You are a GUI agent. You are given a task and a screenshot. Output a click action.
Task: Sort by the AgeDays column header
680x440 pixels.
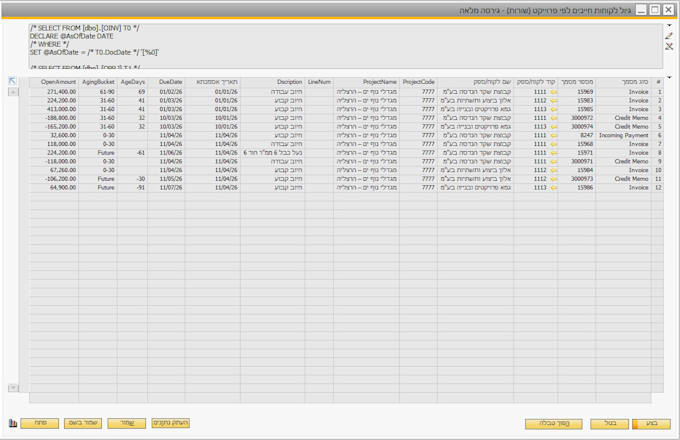click(132, 82)
